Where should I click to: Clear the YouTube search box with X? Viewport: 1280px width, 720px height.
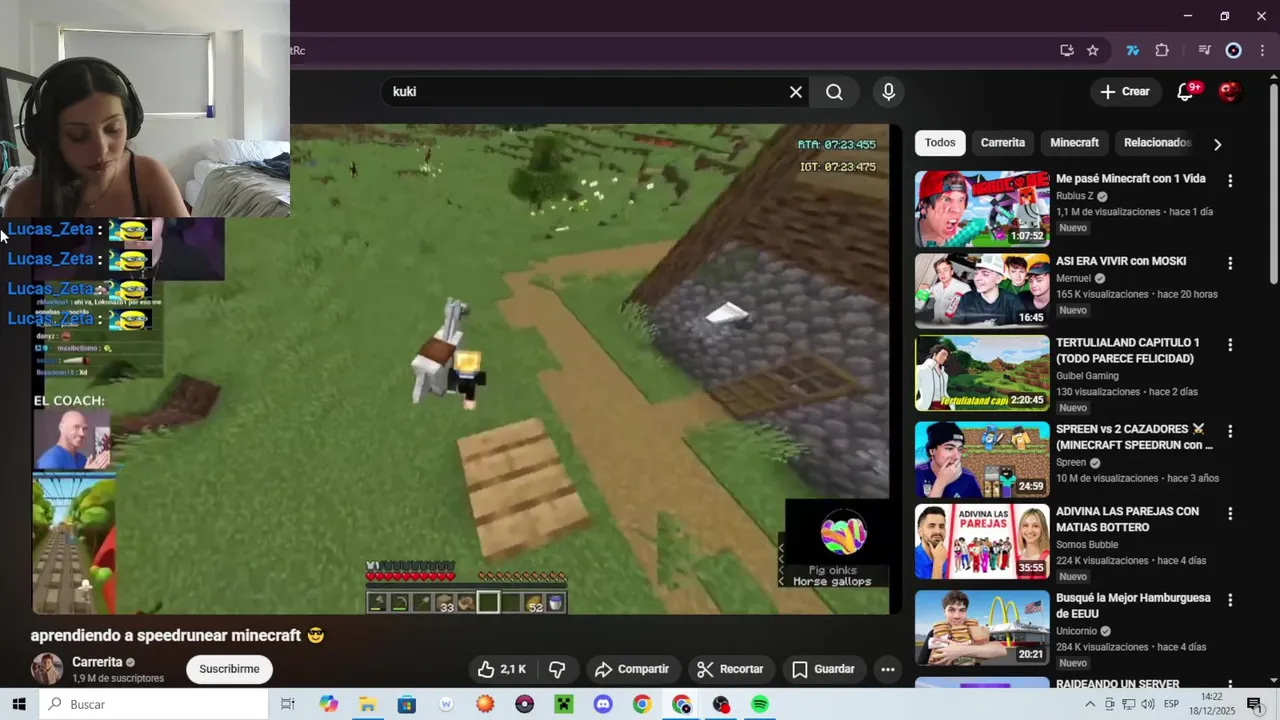tap(796, 92)
